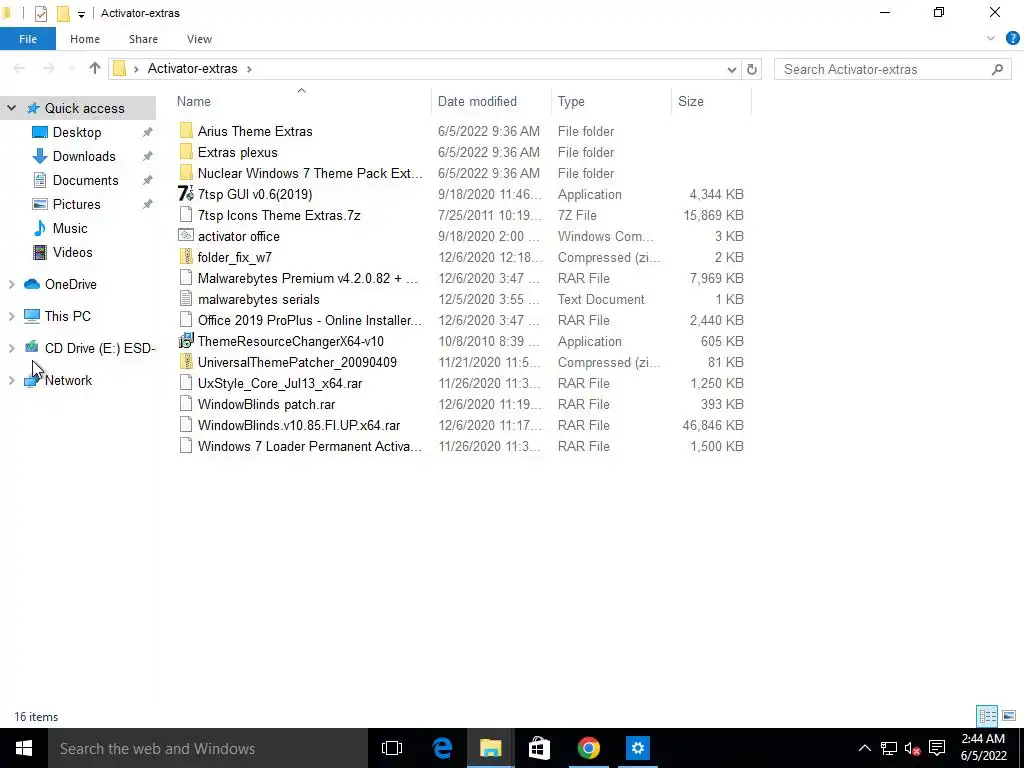Open Documents in Quick access
Viewport: 1024px width, 768px height.
pos(86,181)
